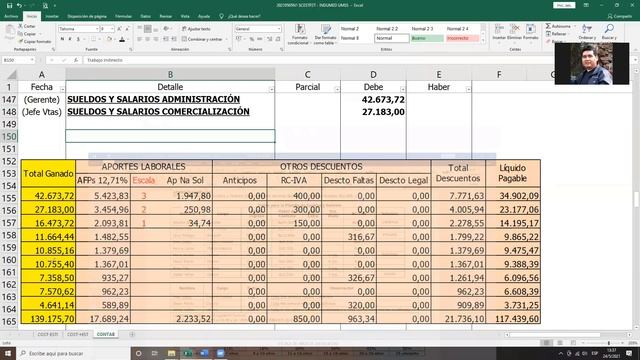Toggle Combinar y centrar merge
Screen dimensions: 640x360
tap(202, 39)
